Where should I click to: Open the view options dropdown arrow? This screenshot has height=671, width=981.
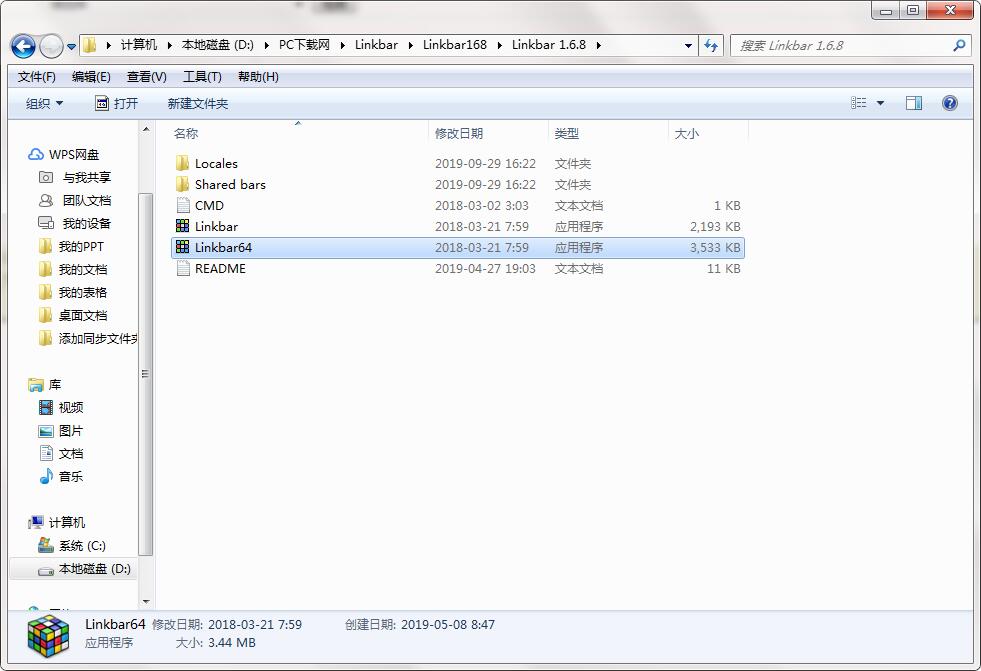(880, 103)
